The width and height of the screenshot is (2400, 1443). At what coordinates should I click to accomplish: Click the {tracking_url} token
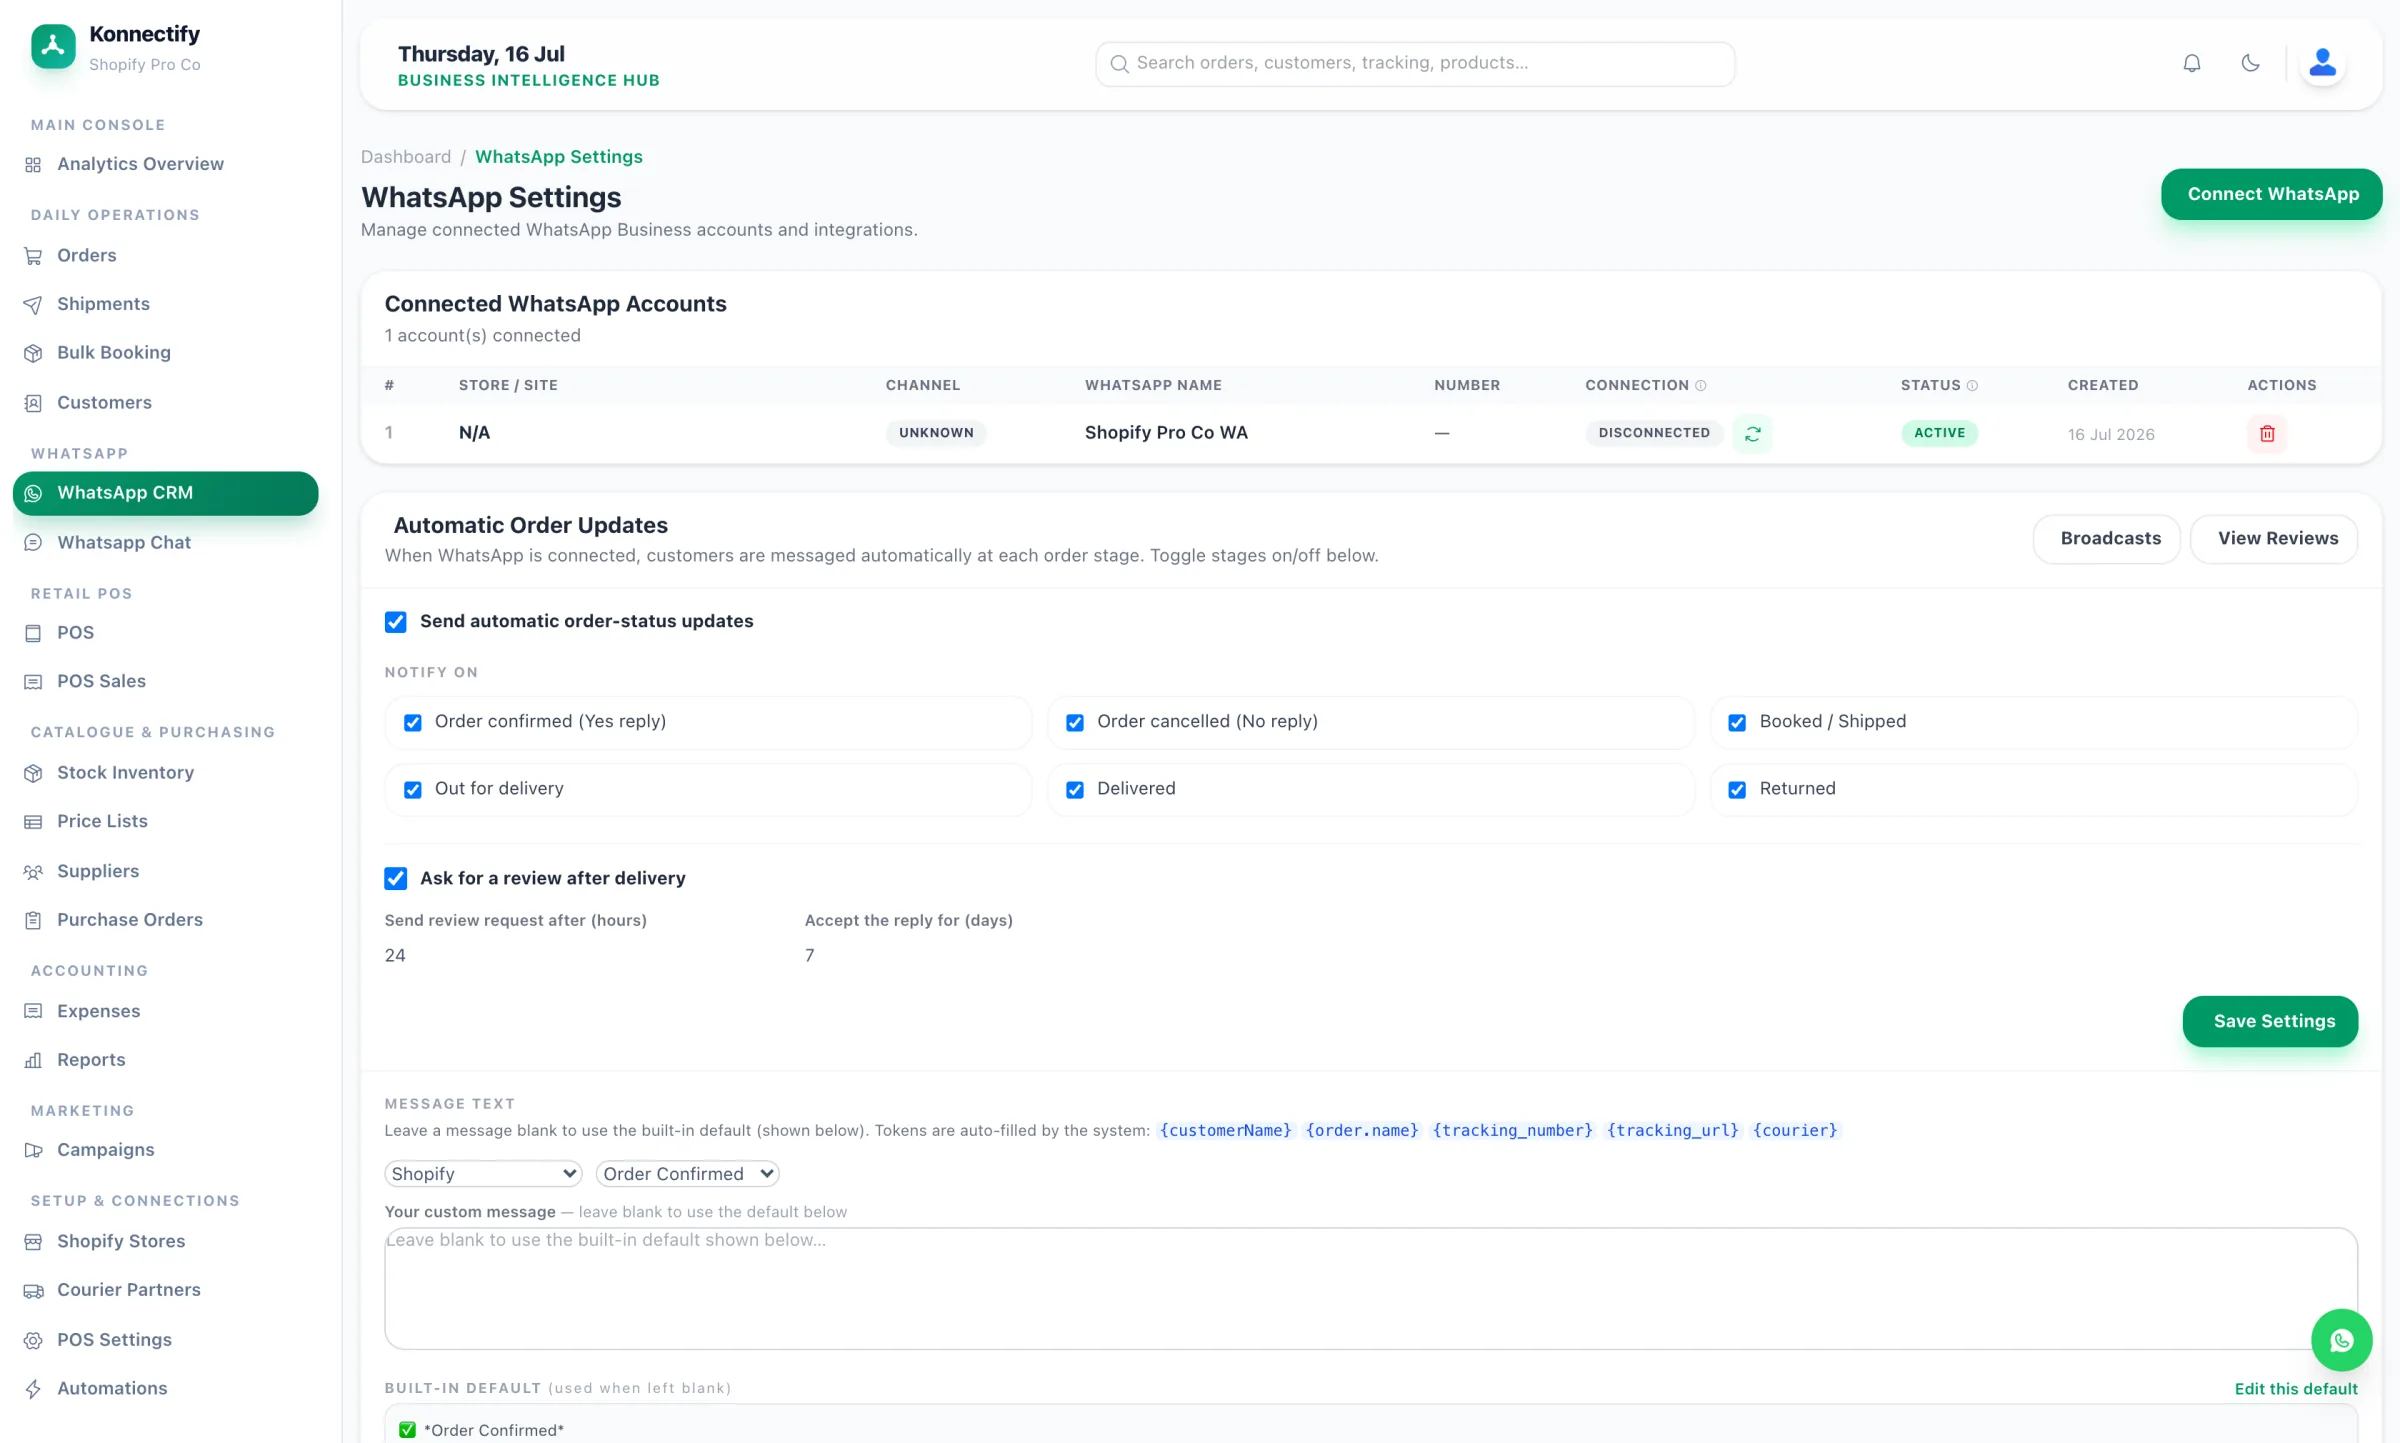click(x=1673, y=1131)
